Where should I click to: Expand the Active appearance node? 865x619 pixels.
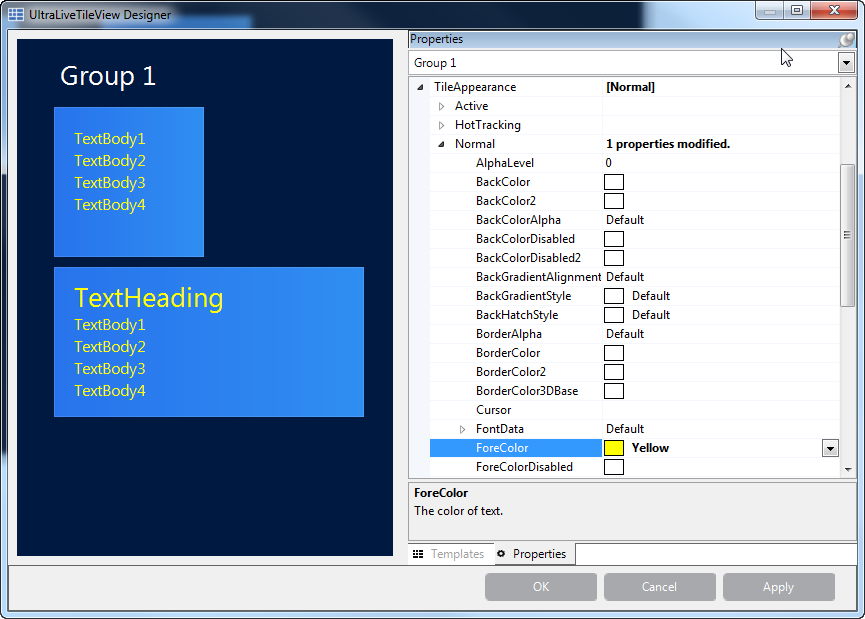tap(441, 106)
